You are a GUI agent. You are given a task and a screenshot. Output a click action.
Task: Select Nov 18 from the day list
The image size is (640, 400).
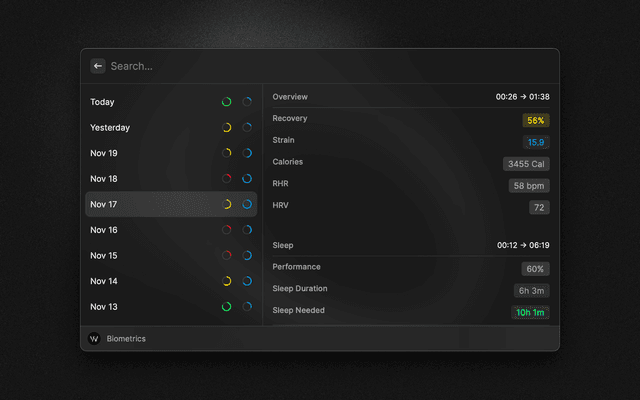[150, 179]
